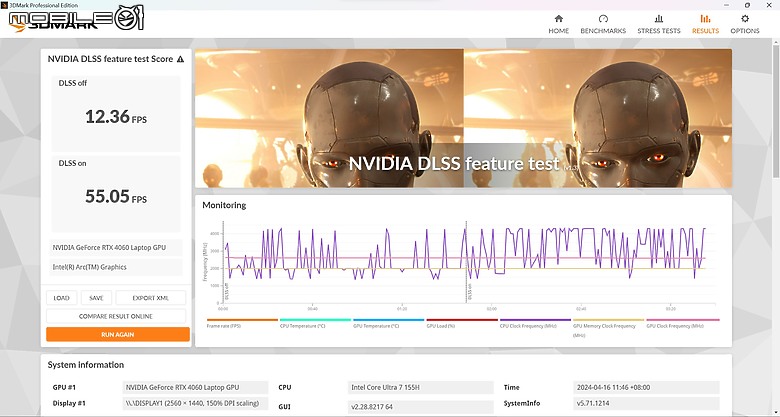Viewport: 780px width, 417px height.
Task: Click the Options gear icon
Action: (745, 18)
